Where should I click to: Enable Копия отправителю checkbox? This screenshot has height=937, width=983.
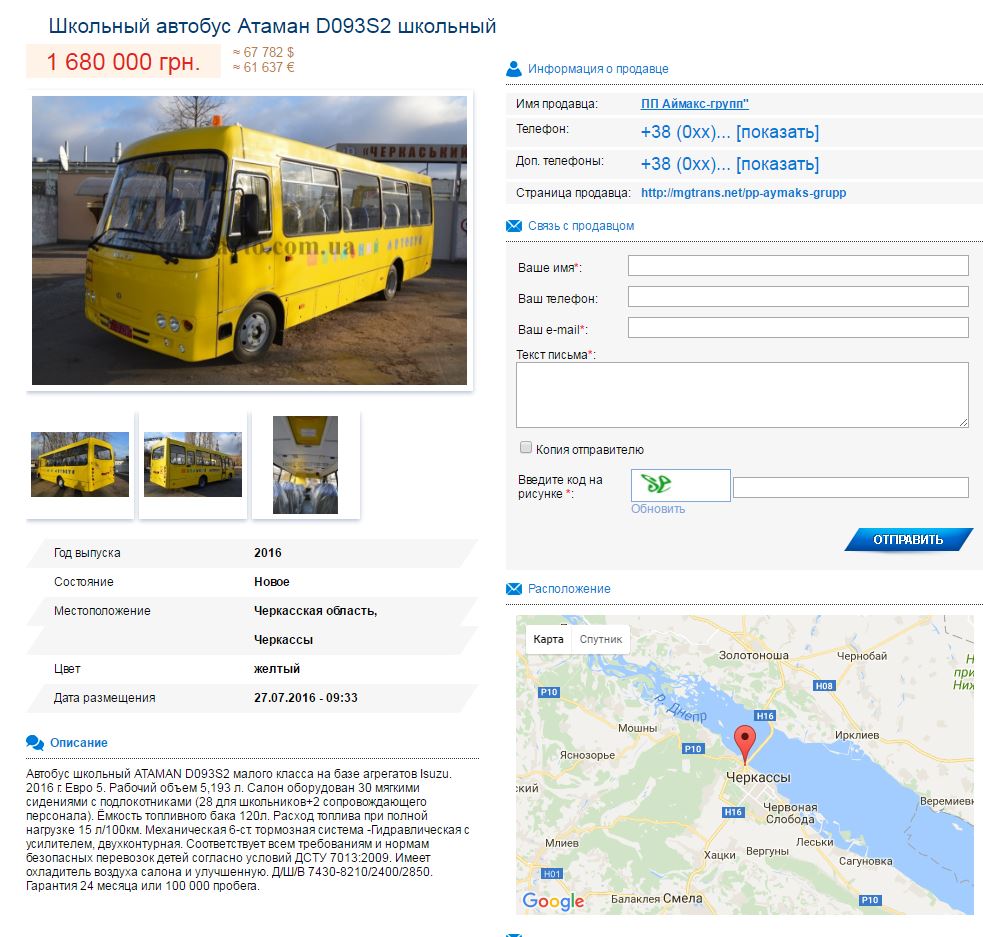point(526,448)
